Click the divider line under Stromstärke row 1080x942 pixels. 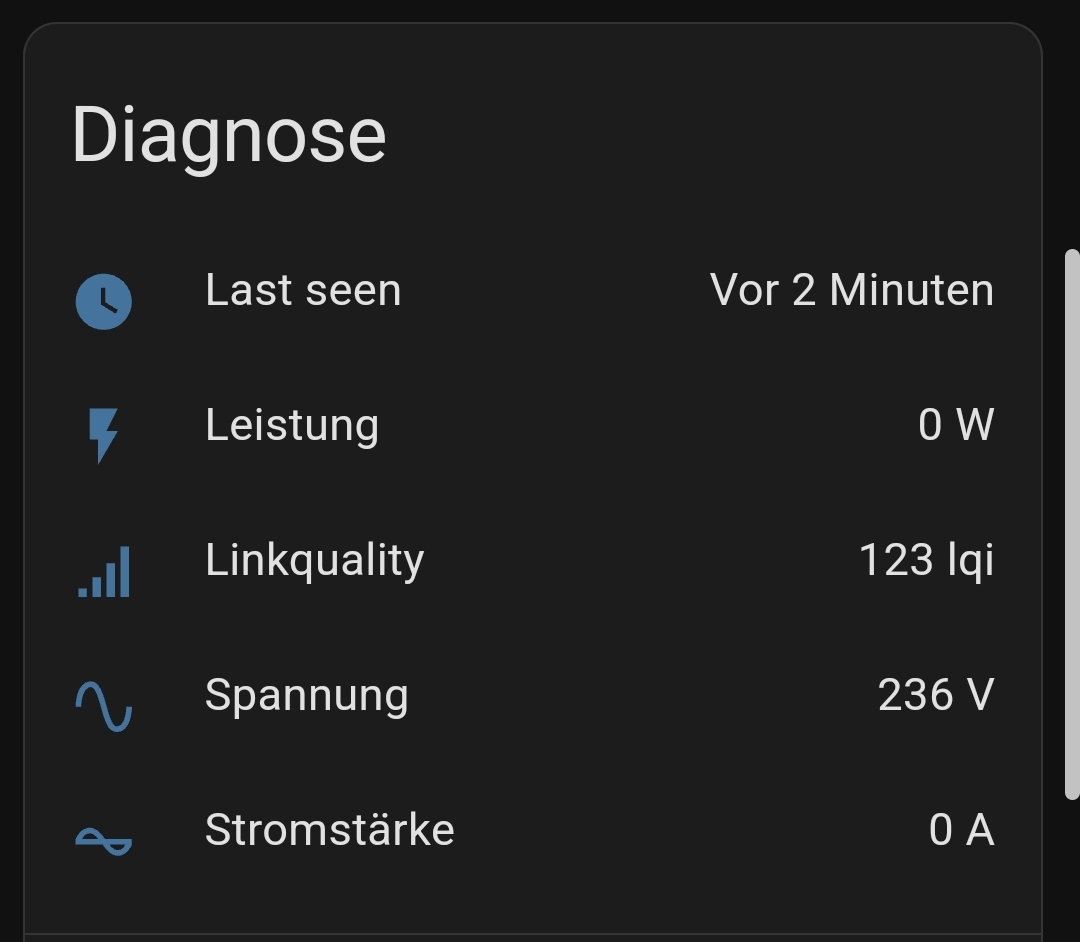point(533,934)
